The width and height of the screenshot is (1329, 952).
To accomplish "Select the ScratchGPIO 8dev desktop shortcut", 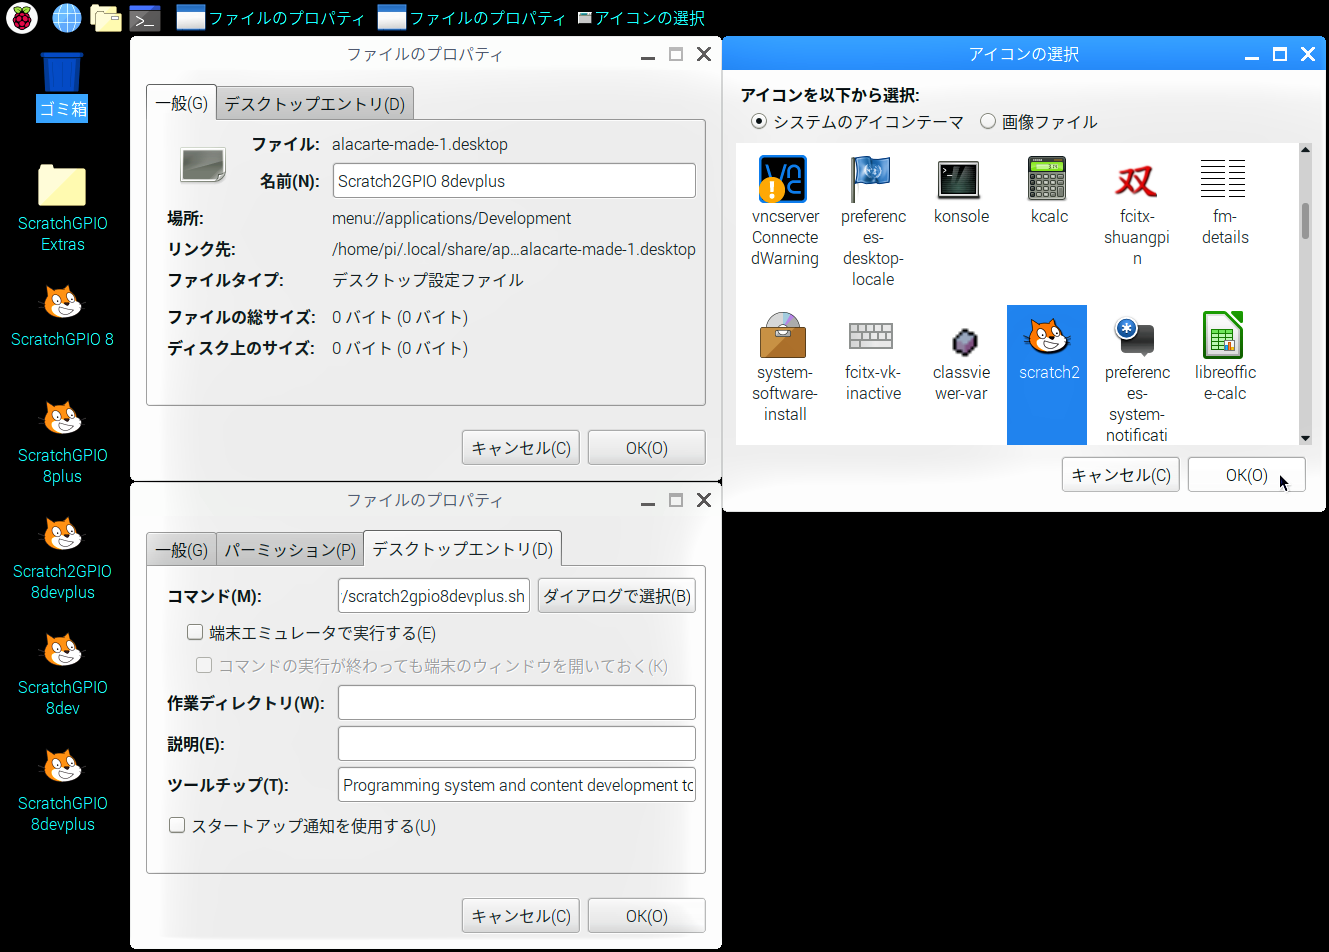I will pos(62,674).
